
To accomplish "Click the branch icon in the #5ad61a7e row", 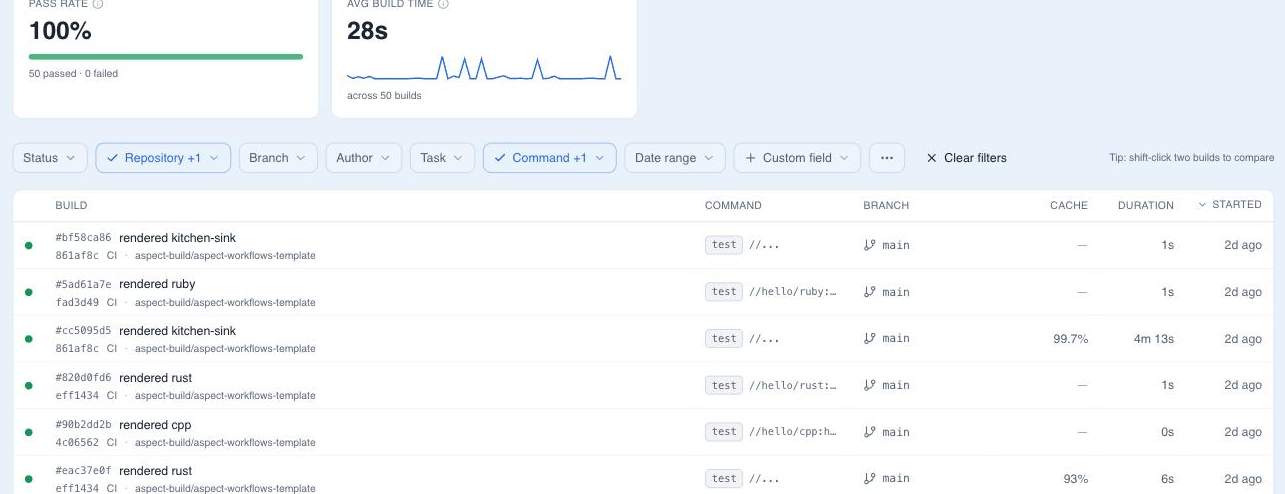I will 869,292.
